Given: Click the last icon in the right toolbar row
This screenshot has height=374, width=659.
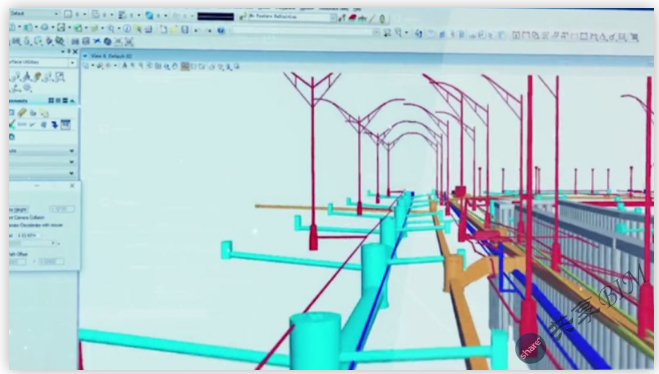Looking at the screenshot, I should (x=635, y=37).
